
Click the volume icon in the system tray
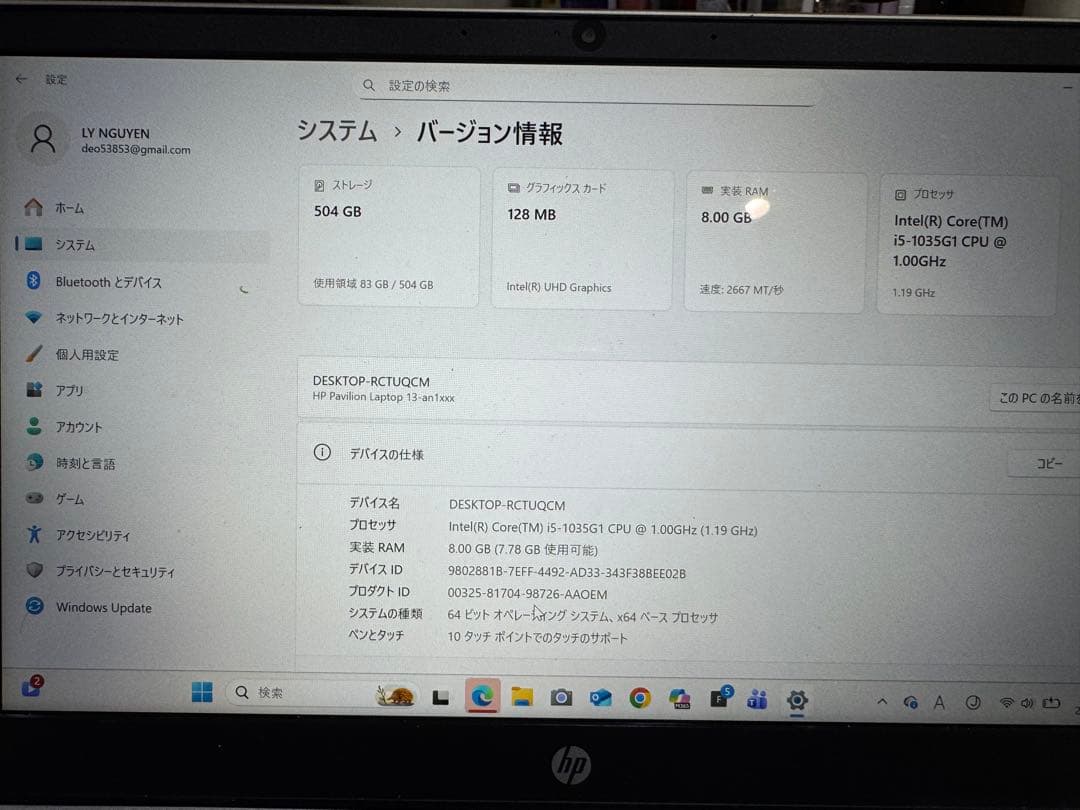click(1029, 702)
